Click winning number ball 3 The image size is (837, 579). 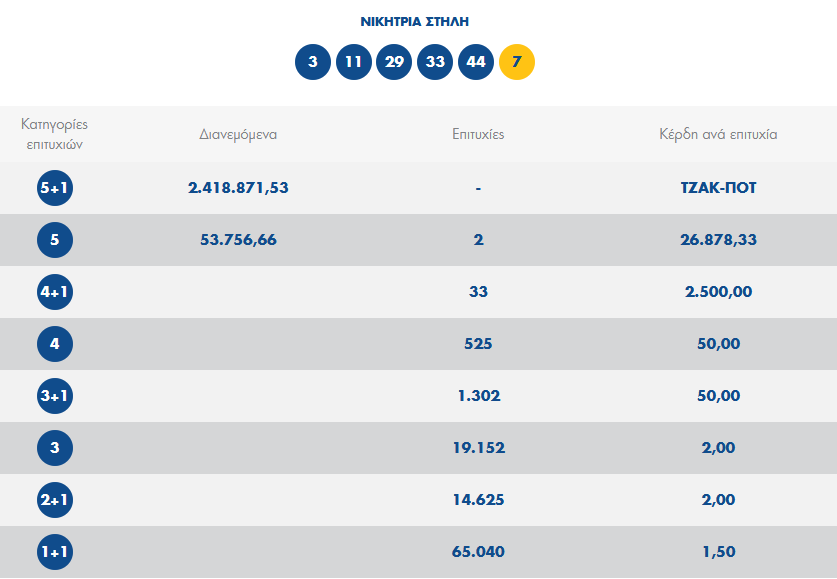[313, 62]
